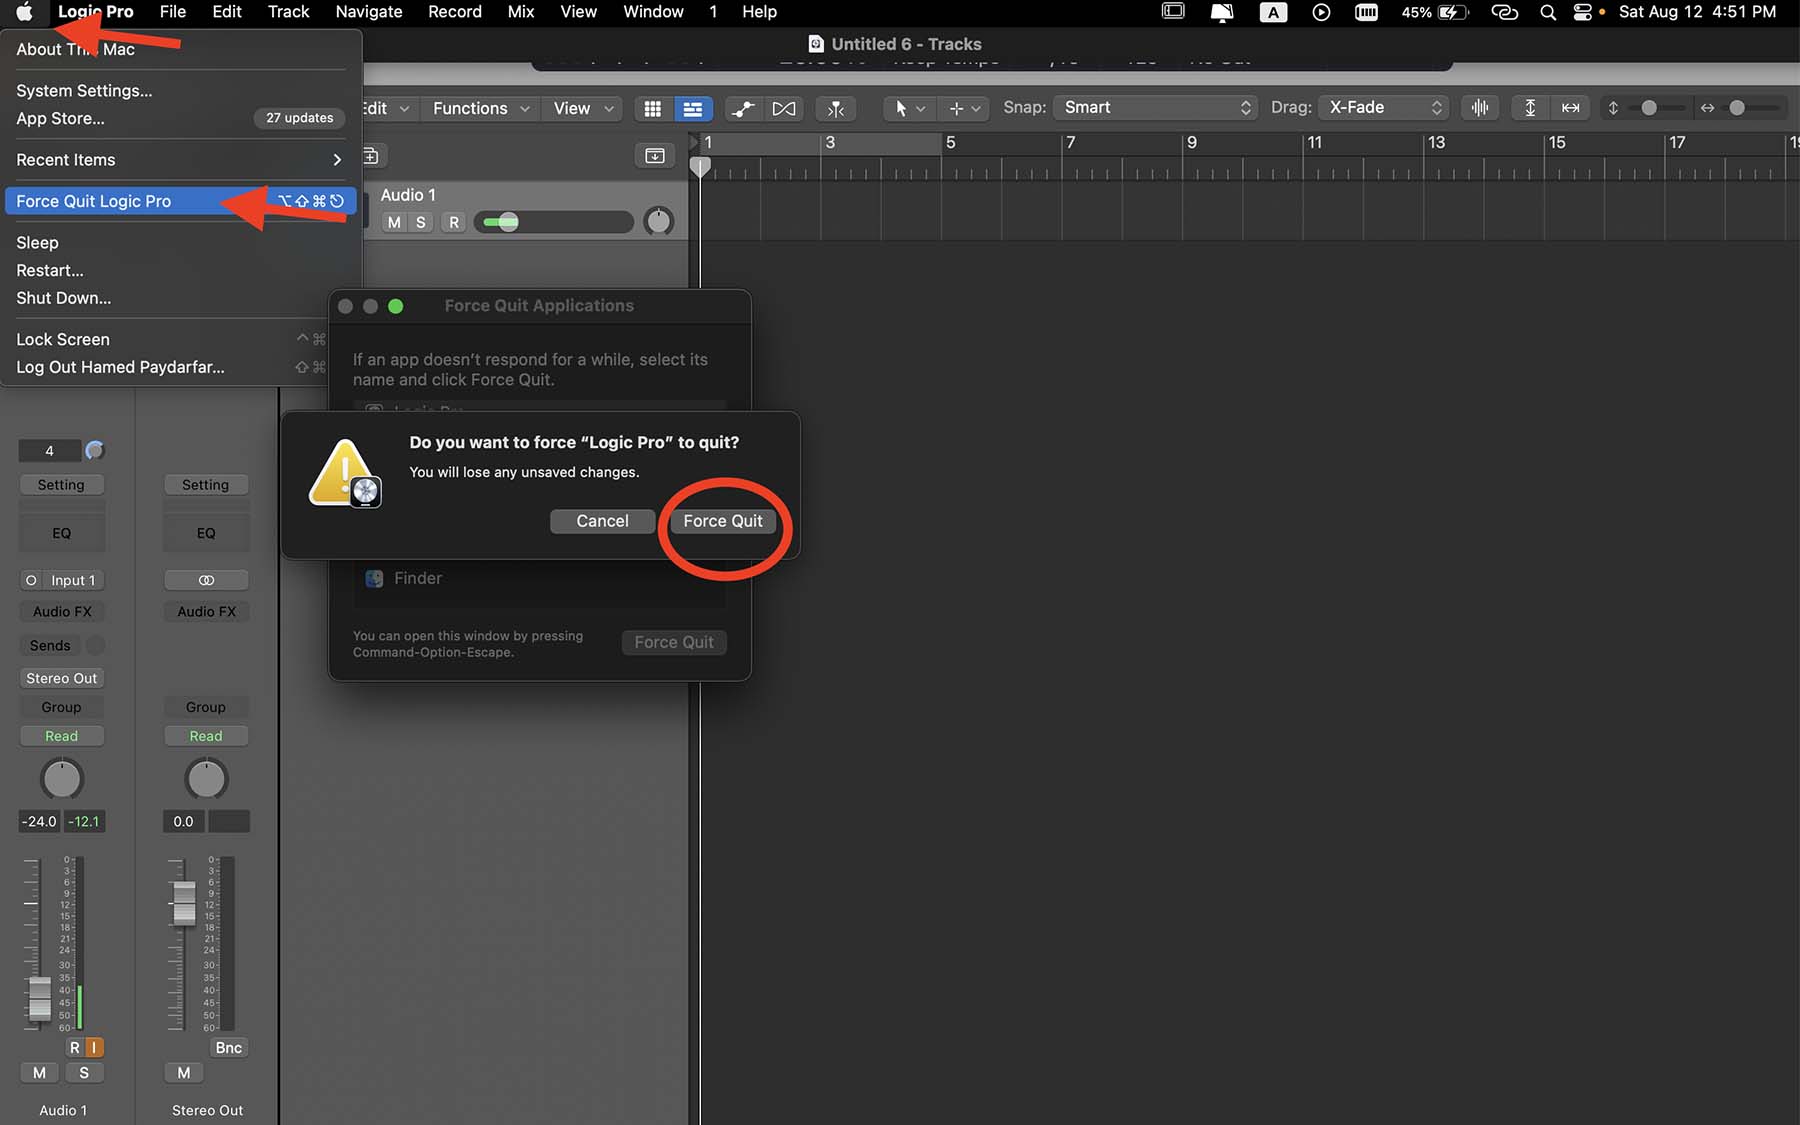The width and height of the screenshot is (1800, 1125).
Task: Click the Catch Playhead icon
Action: (x=836, y=108)
